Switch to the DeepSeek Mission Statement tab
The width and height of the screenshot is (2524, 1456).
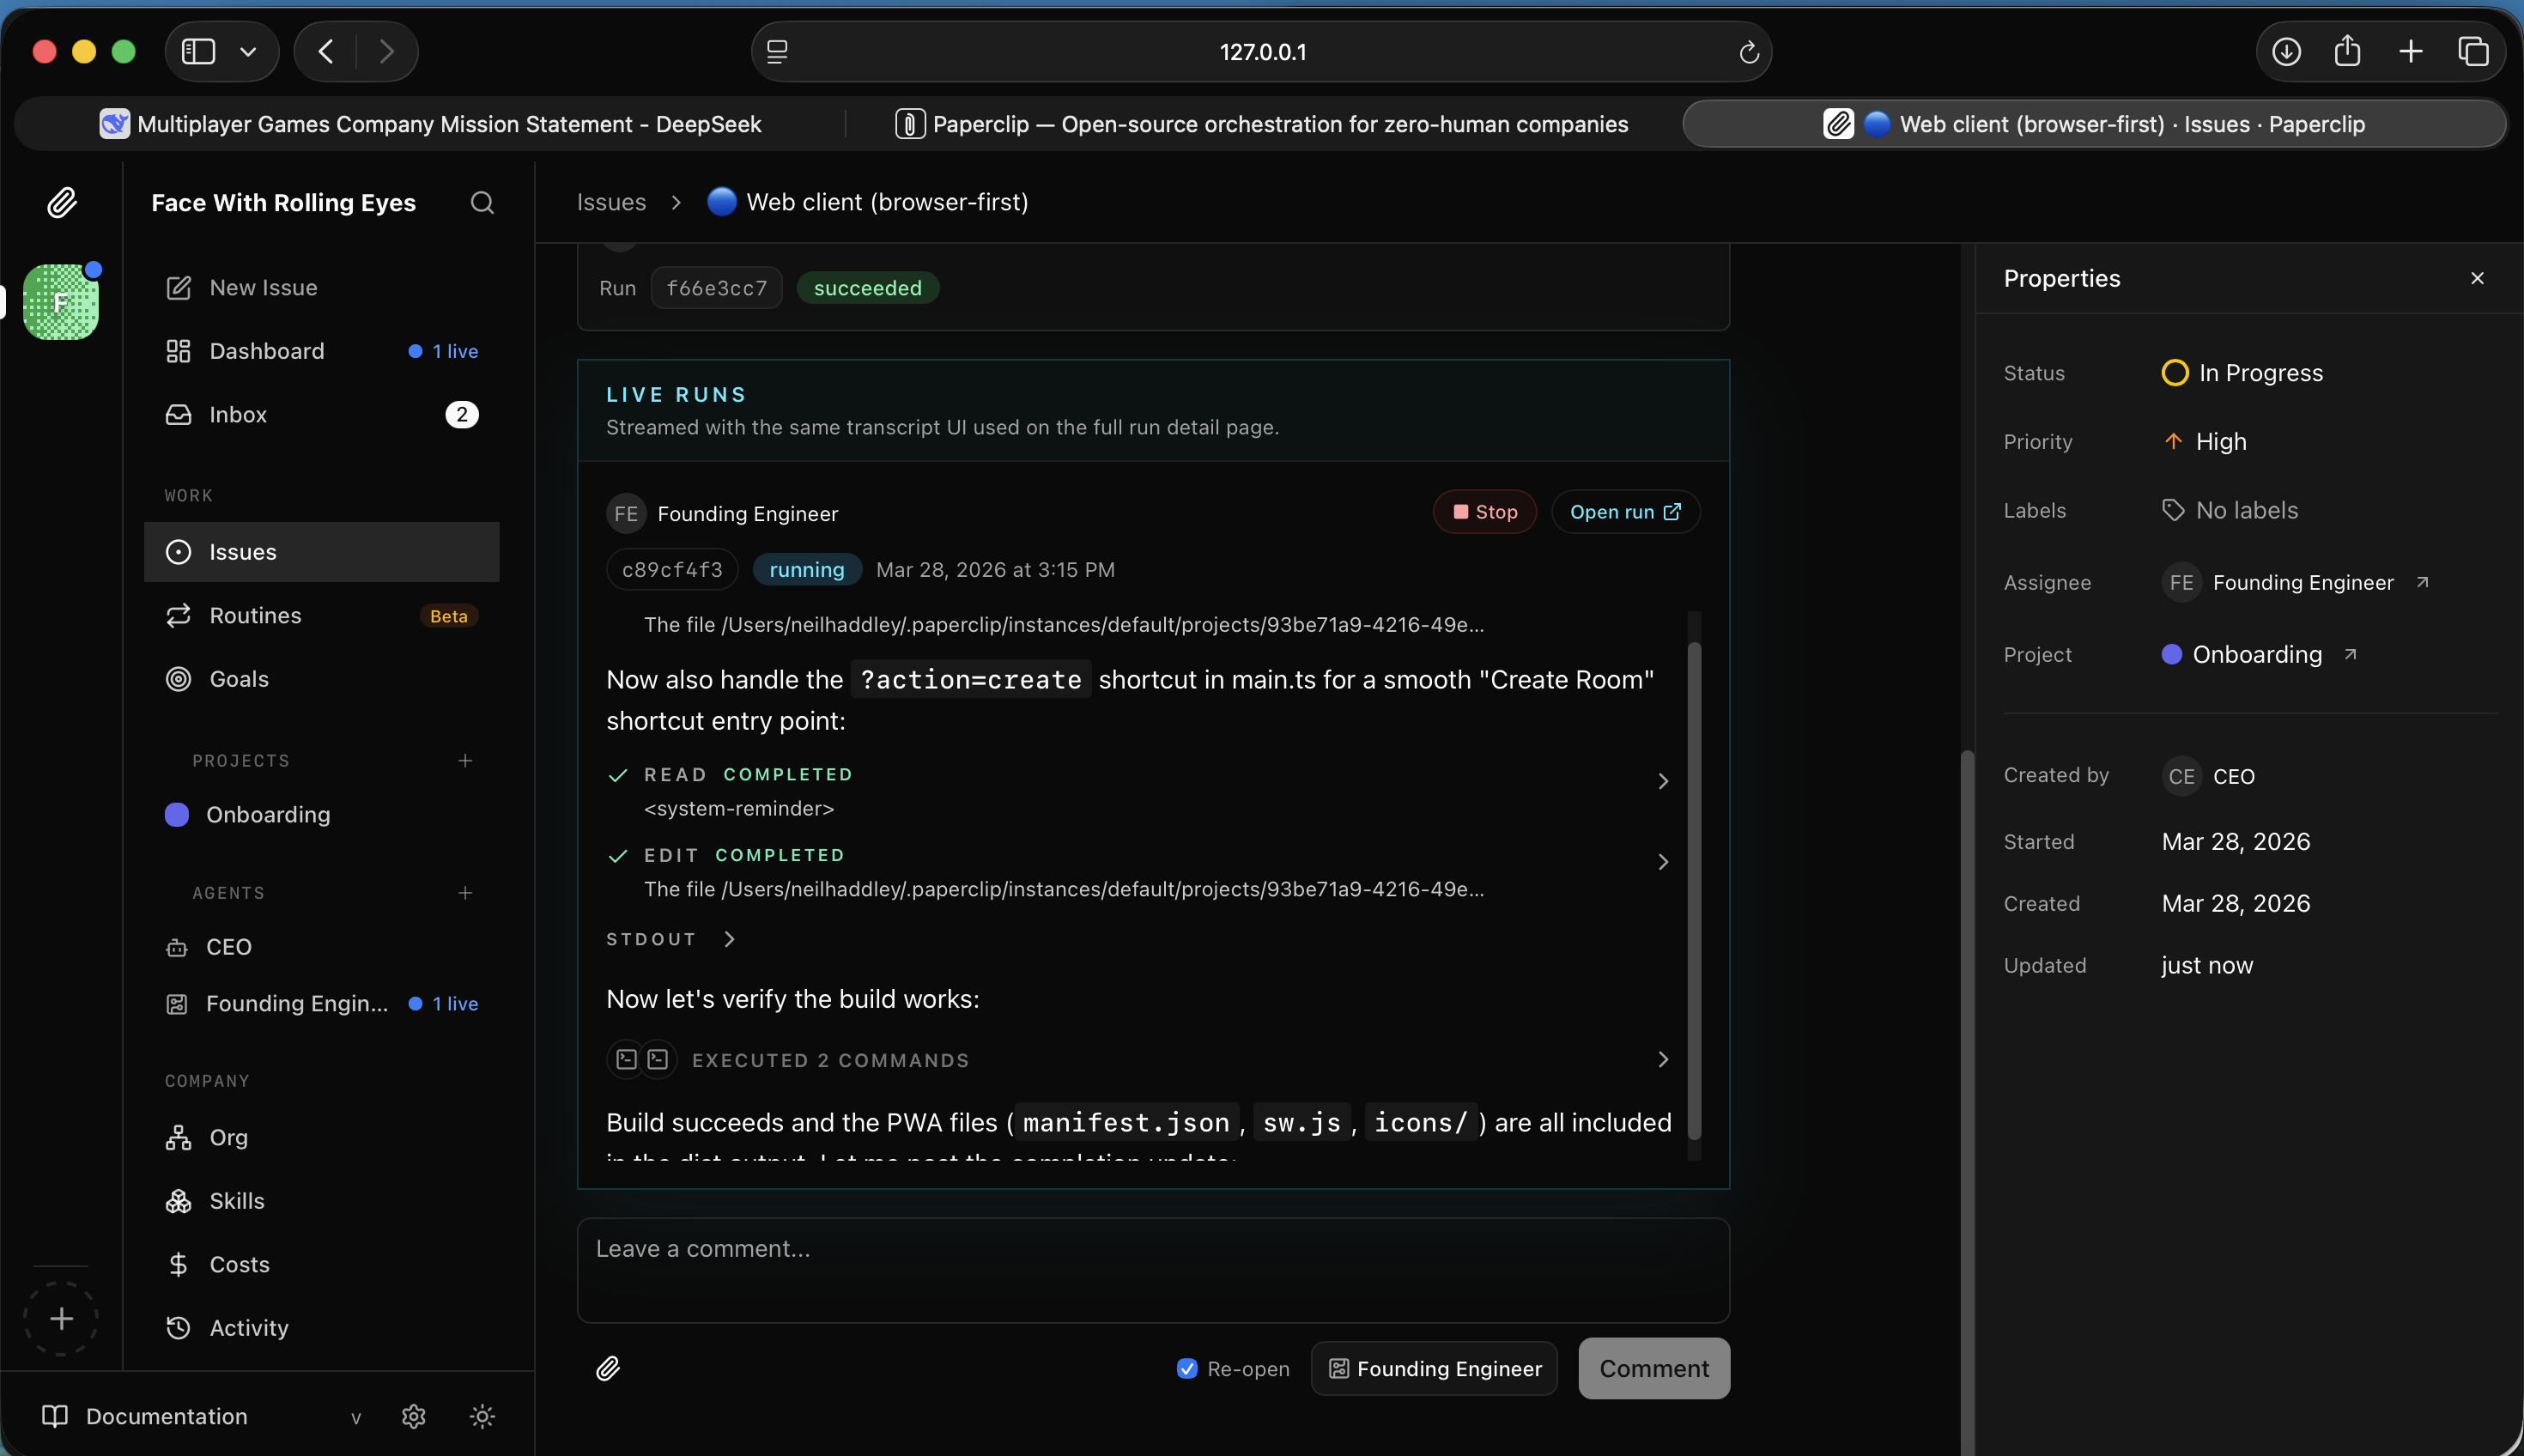pos(430,124)
